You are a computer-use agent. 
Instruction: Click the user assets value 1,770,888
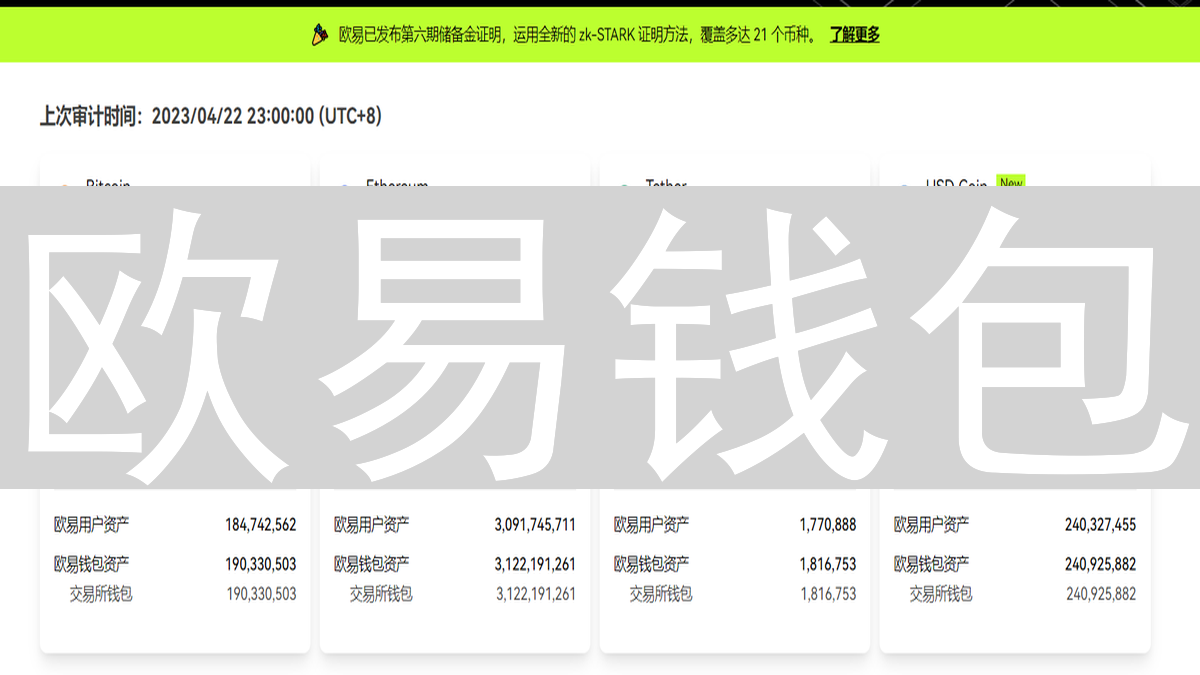pyautogui.click(x=828, y=524)
